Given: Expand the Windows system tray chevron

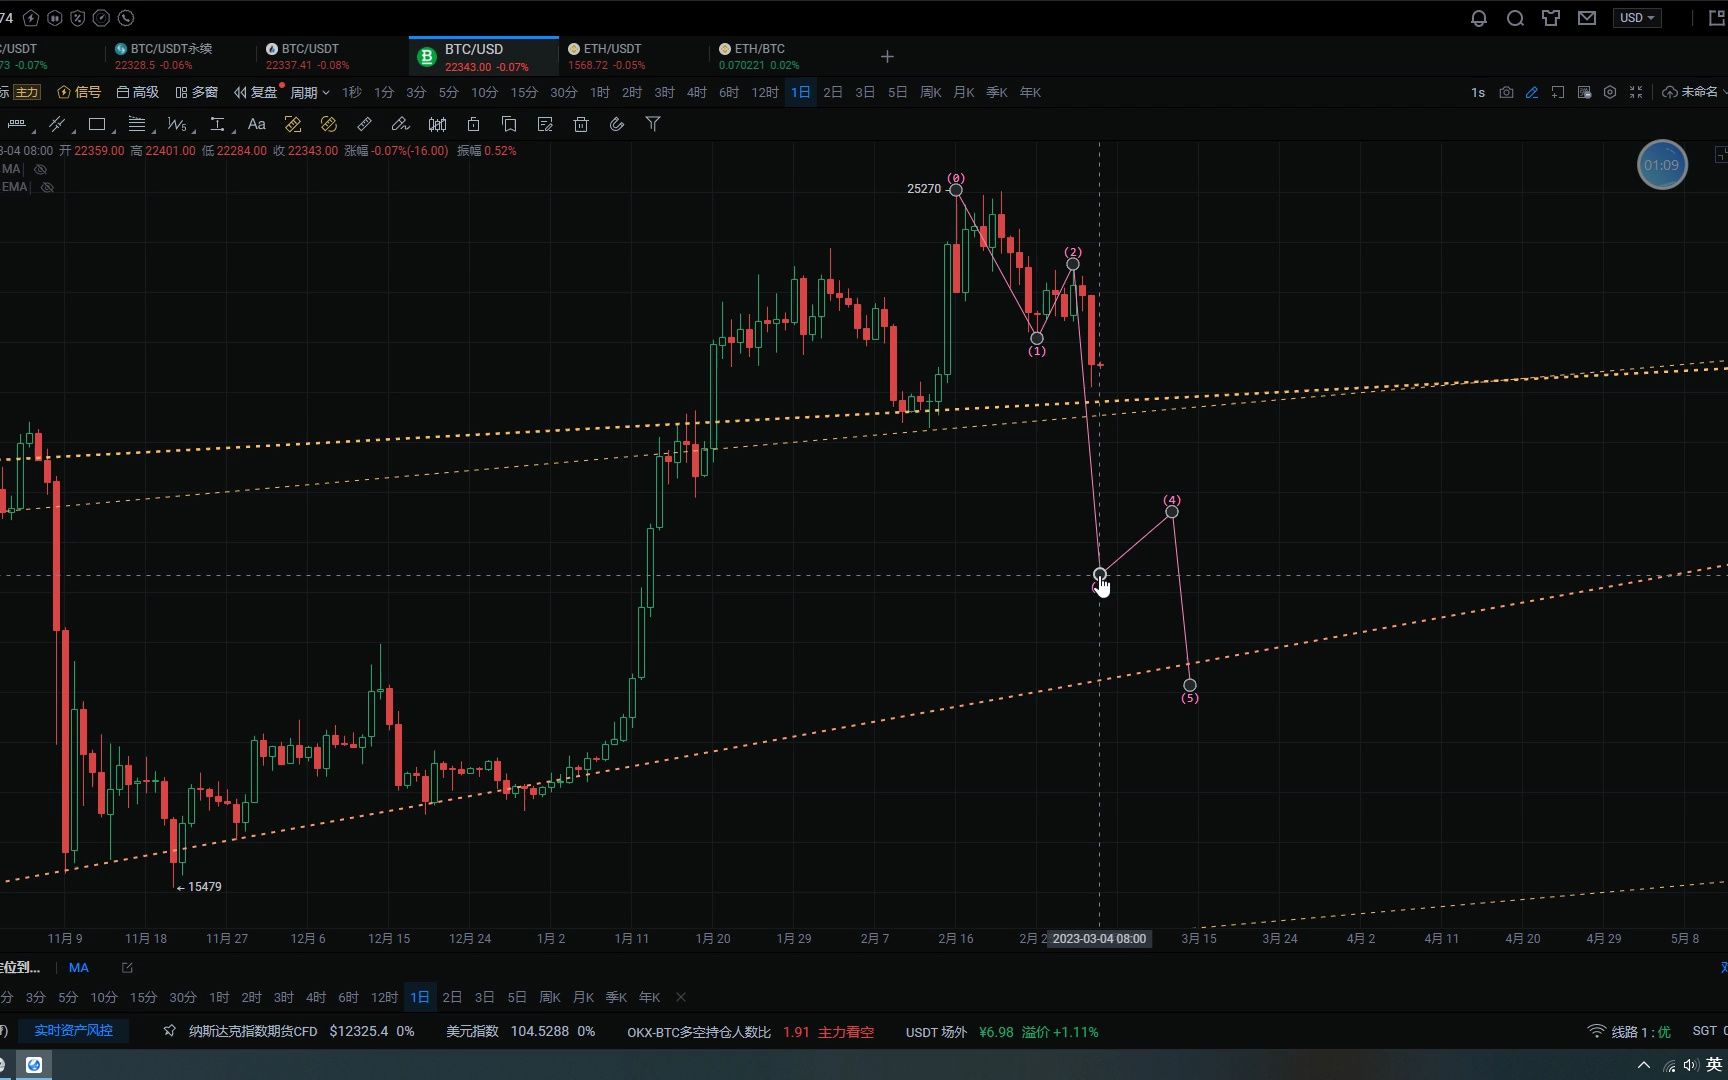Looking at the screenshot, I should click(1643, 1065).
